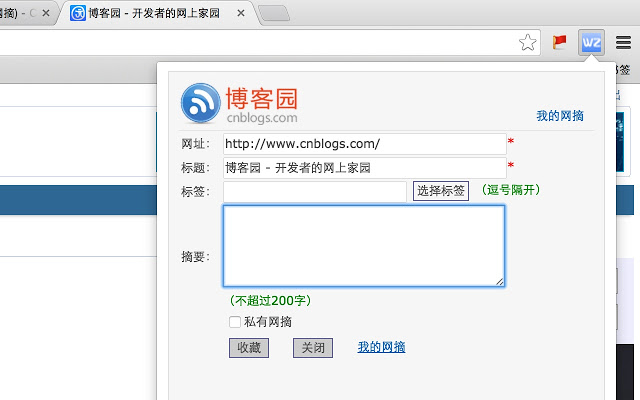Click the WZ extension icon in toolbar

click(591, 42)
